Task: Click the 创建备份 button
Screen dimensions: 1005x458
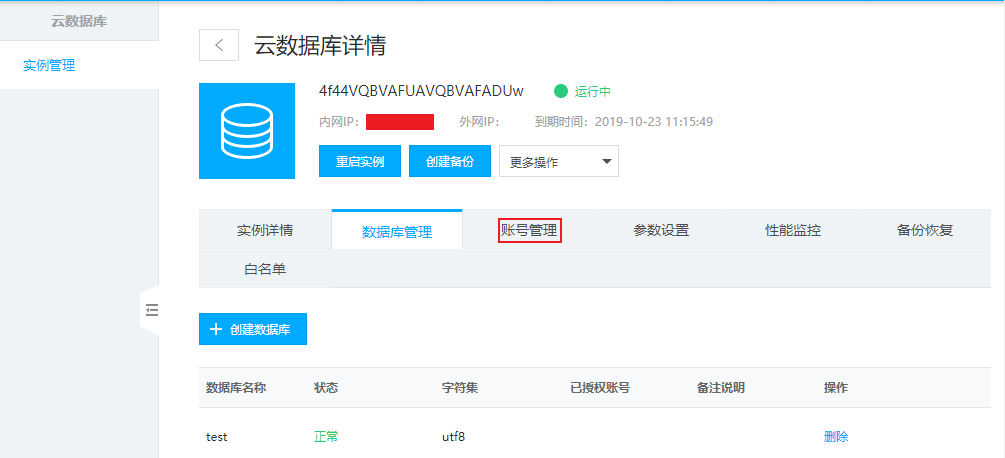Action: [x=449, y=162]
